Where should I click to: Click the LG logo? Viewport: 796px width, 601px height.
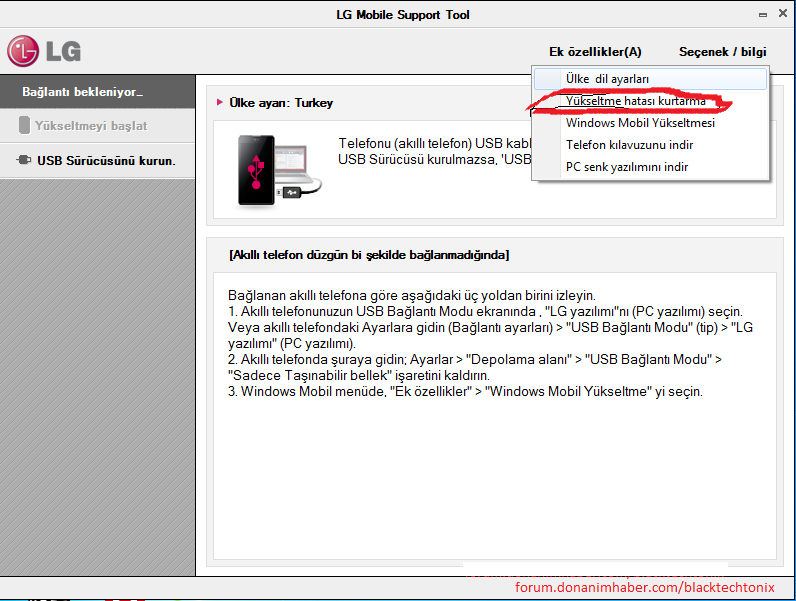[x=44, y=51]
